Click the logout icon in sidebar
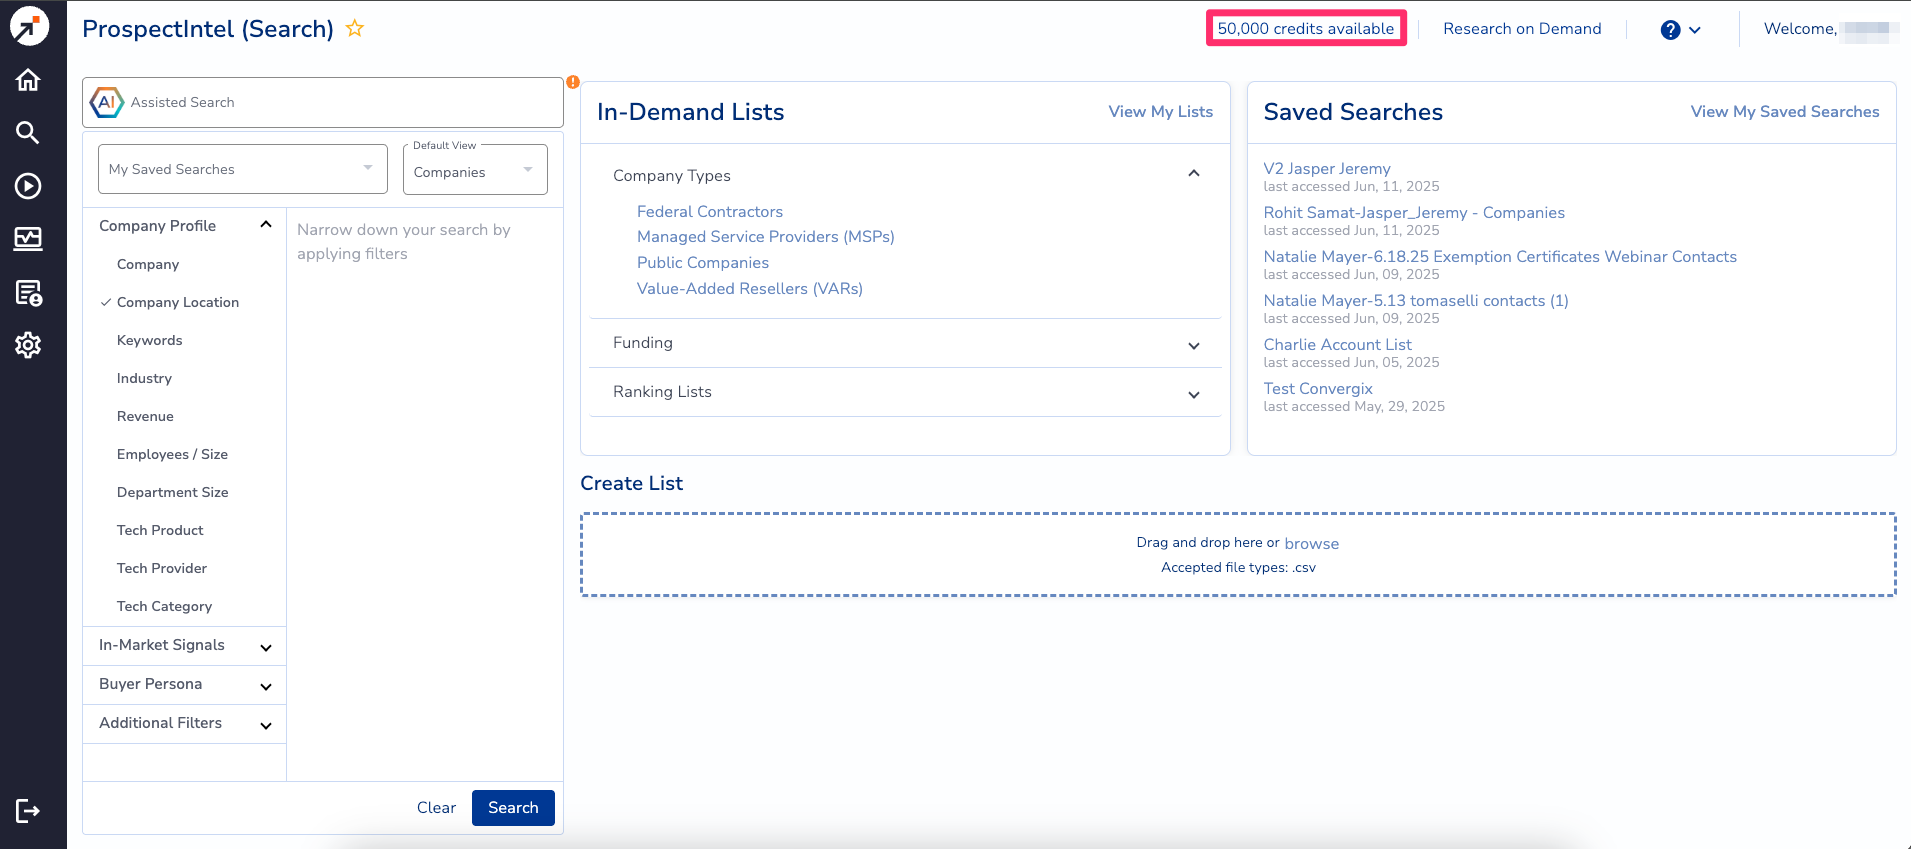The image size is (1911, 849). 28,810
